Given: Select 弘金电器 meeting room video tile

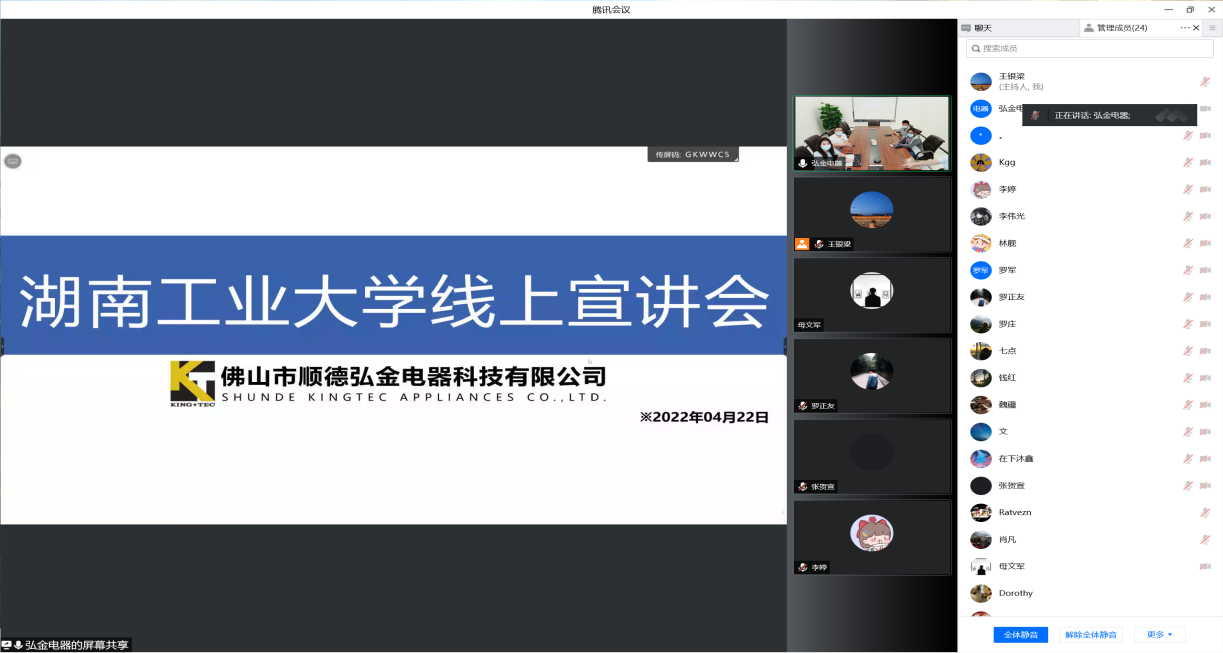Looking at the screenshot, I should [x=872, y=133].
